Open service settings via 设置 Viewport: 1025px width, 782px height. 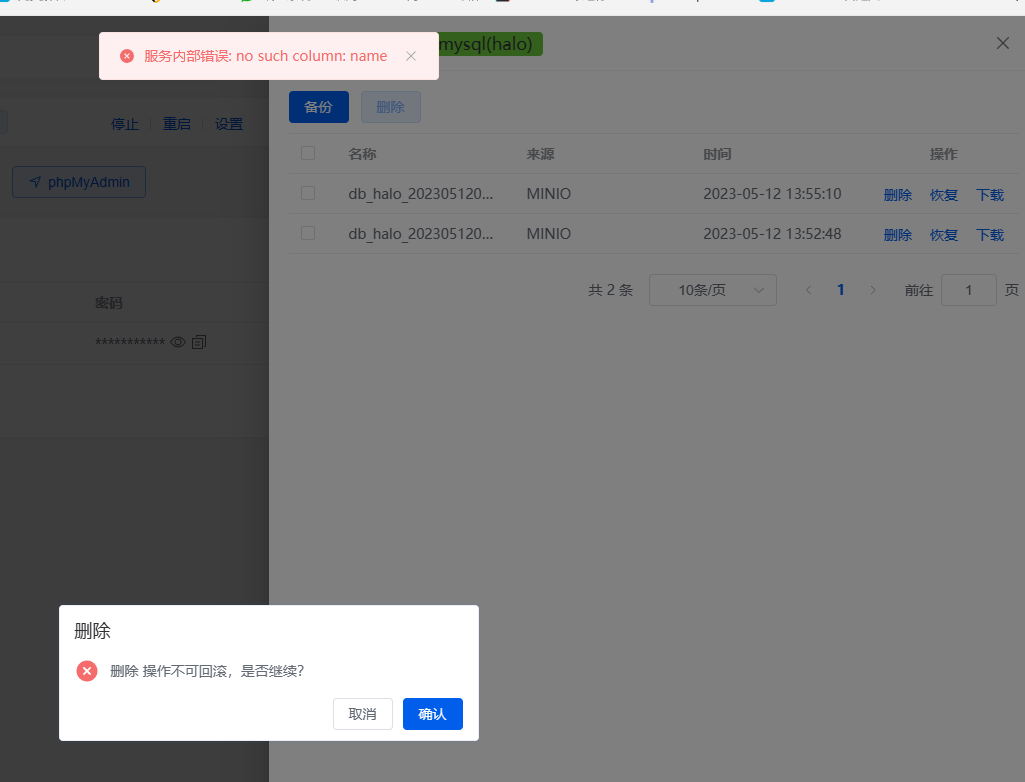tap(228, 123)
